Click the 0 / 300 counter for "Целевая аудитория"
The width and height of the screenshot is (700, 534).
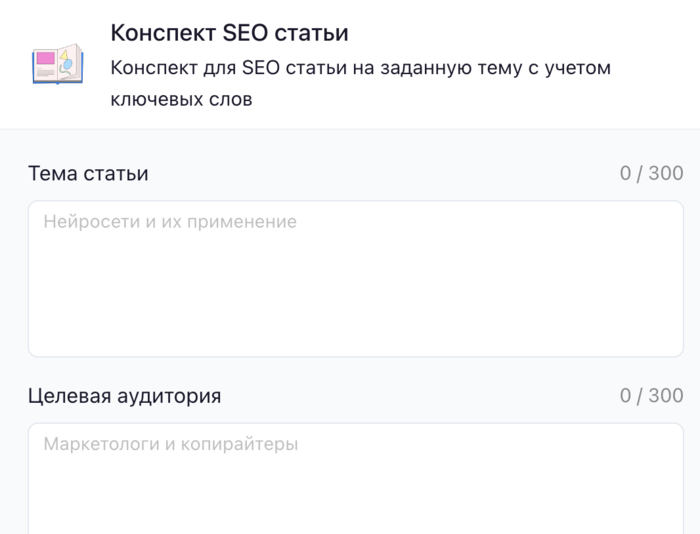651,395
